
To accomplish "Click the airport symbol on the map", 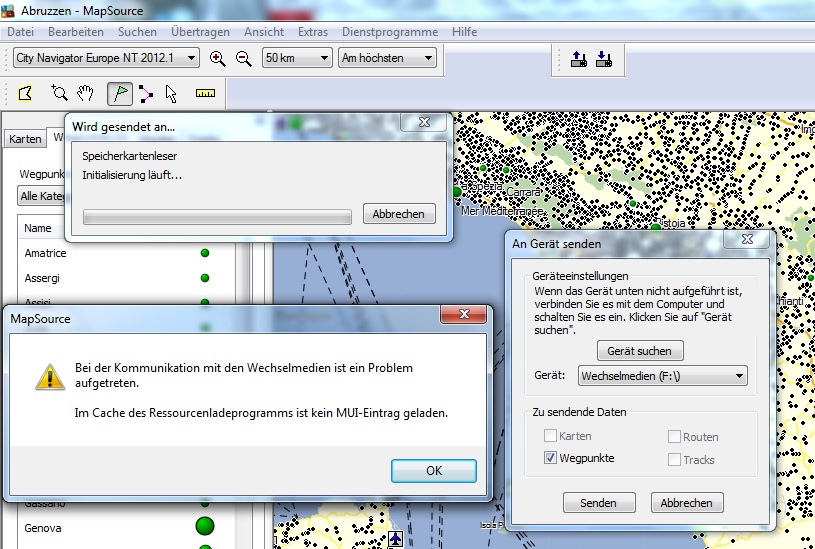I will click(396, 539).
